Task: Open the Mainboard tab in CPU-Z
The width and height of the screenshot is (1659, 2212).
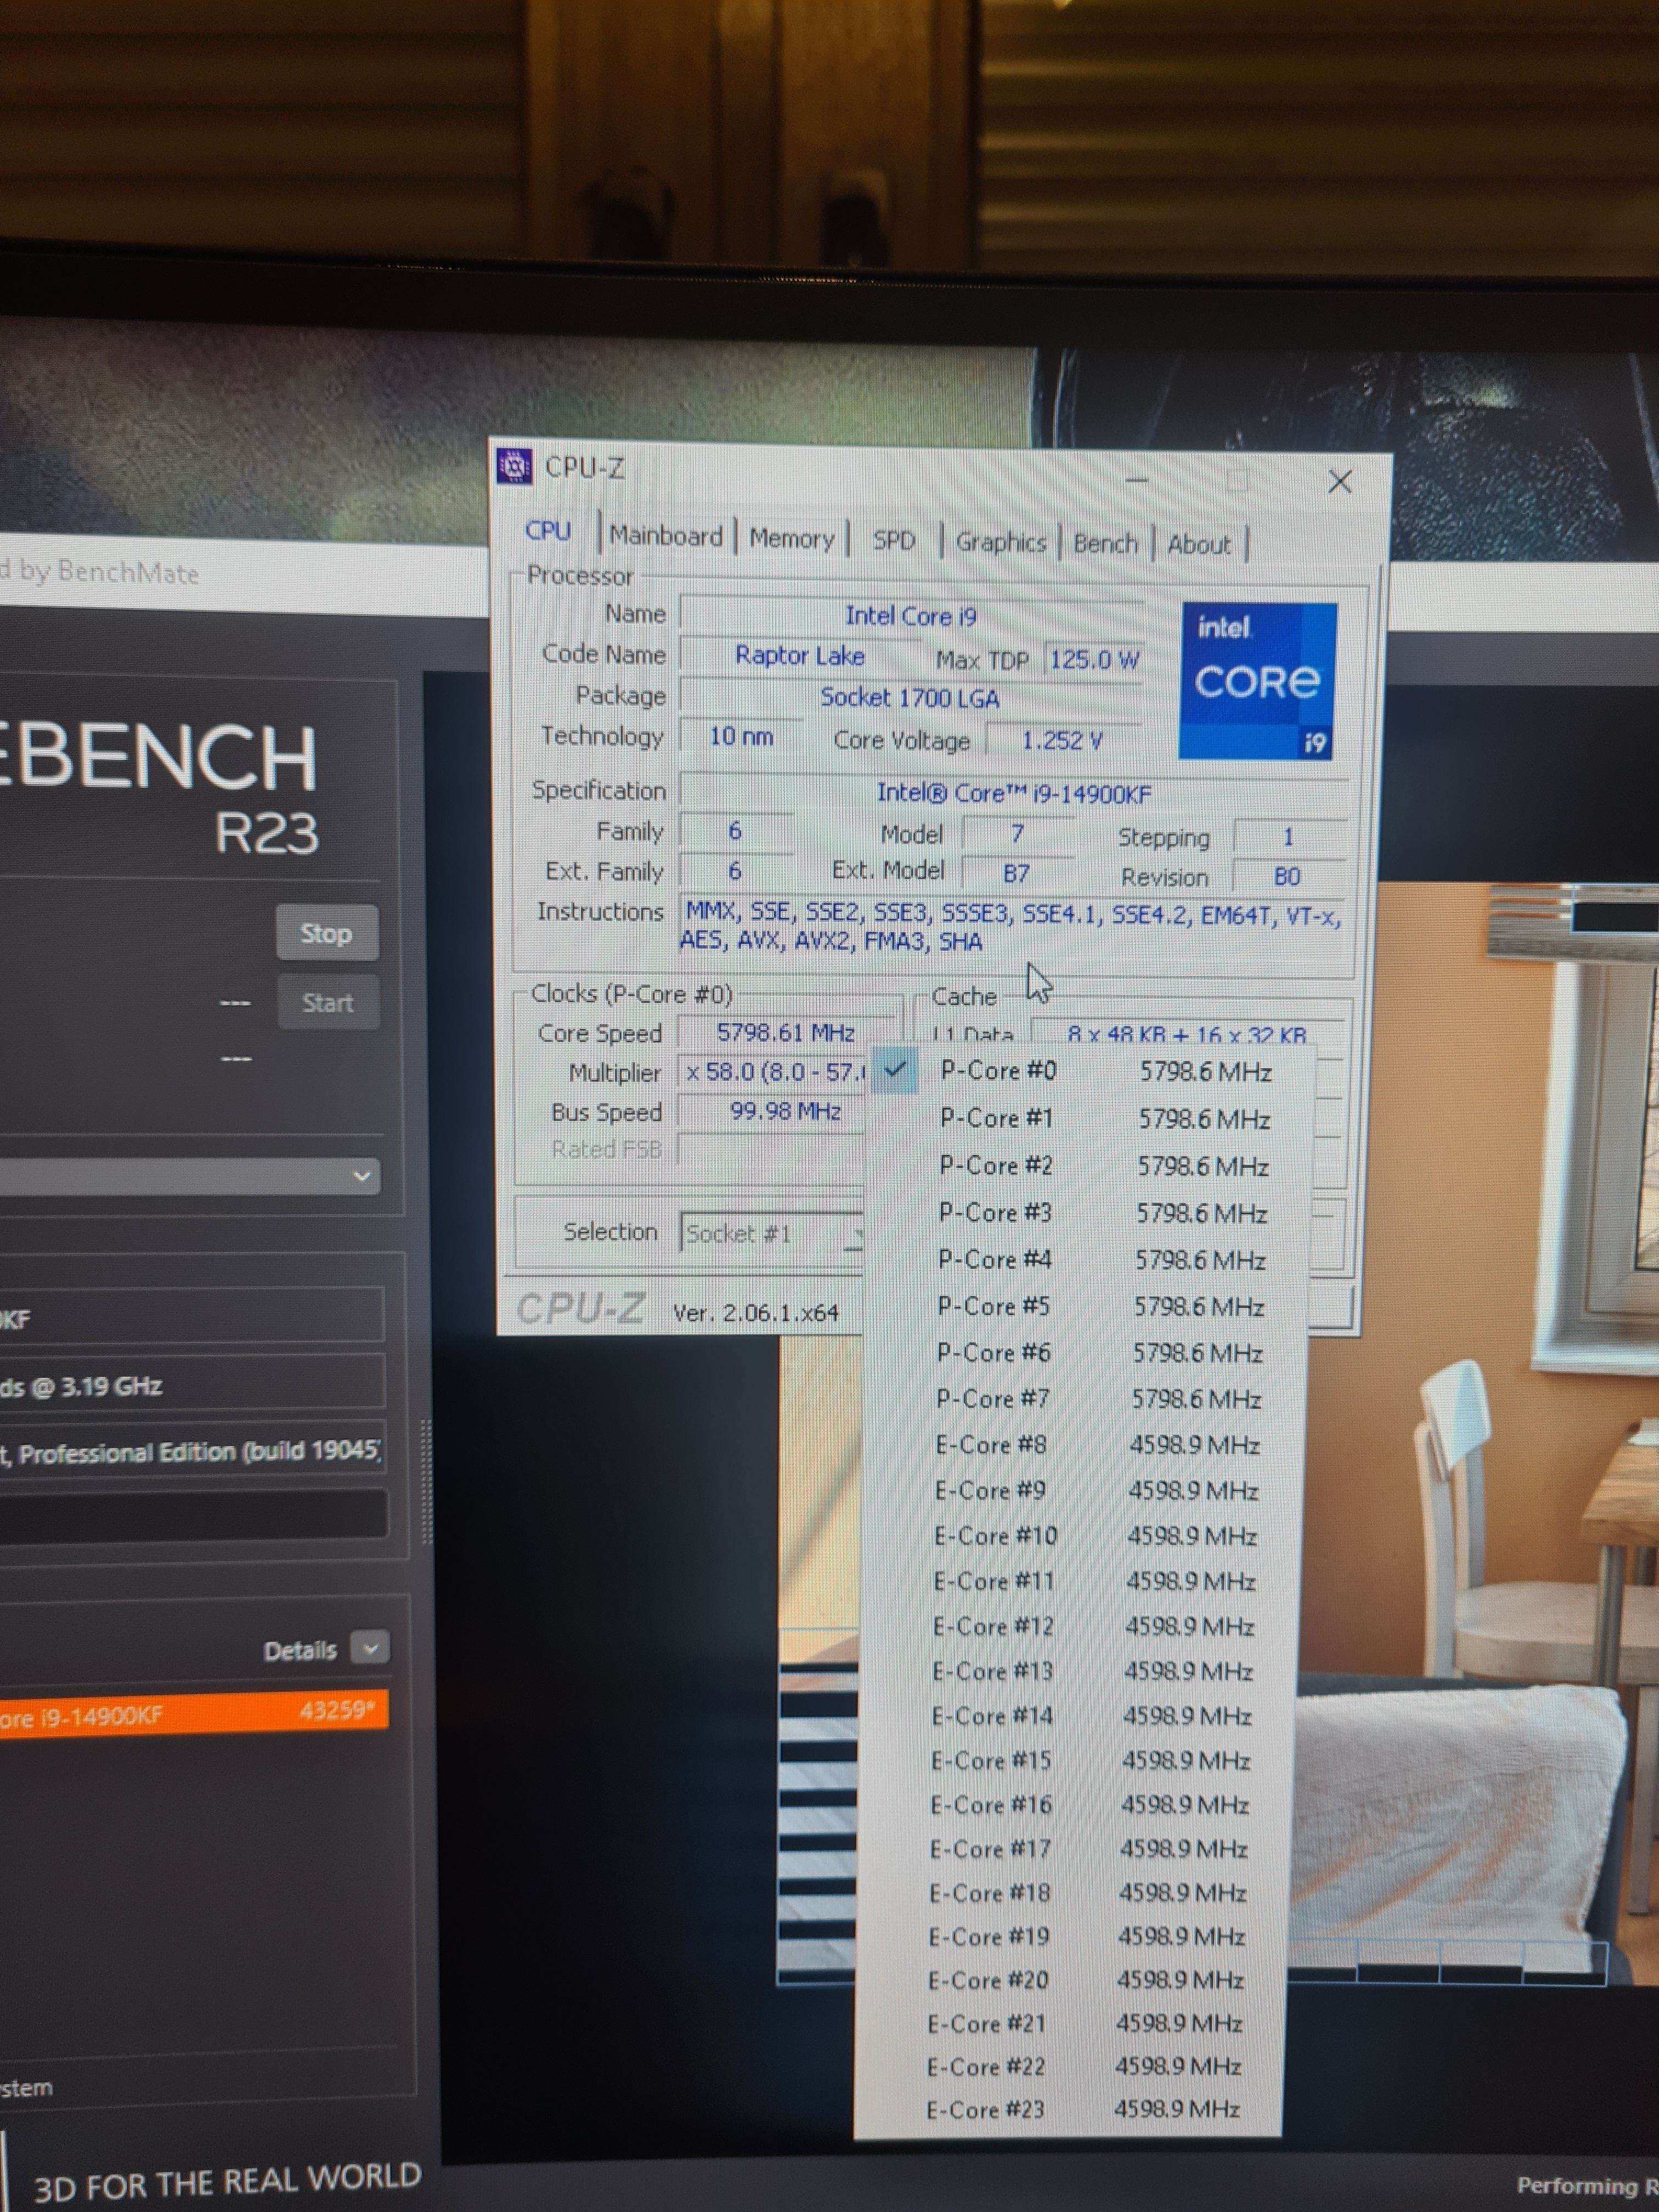Action: pos(666,536)
